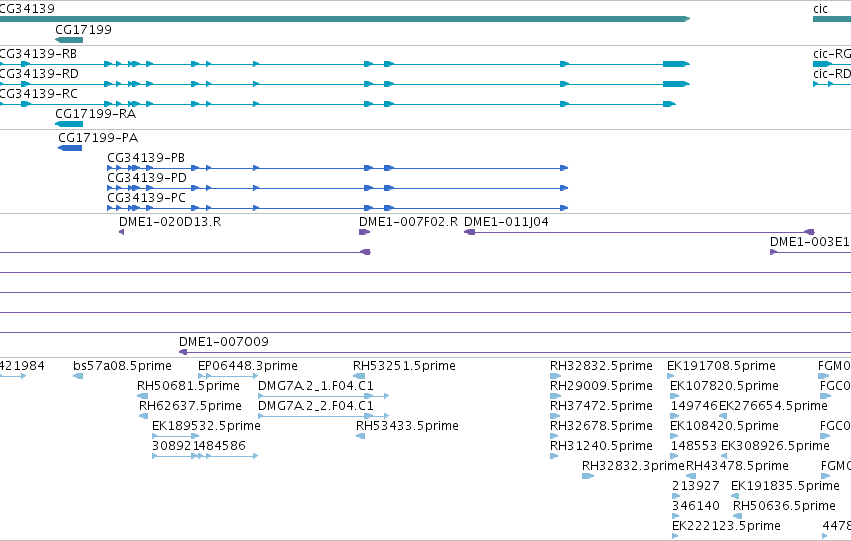This screenshot has width=851, height=541.
Task: Select the cic gene label
Action: click(820, 9)
